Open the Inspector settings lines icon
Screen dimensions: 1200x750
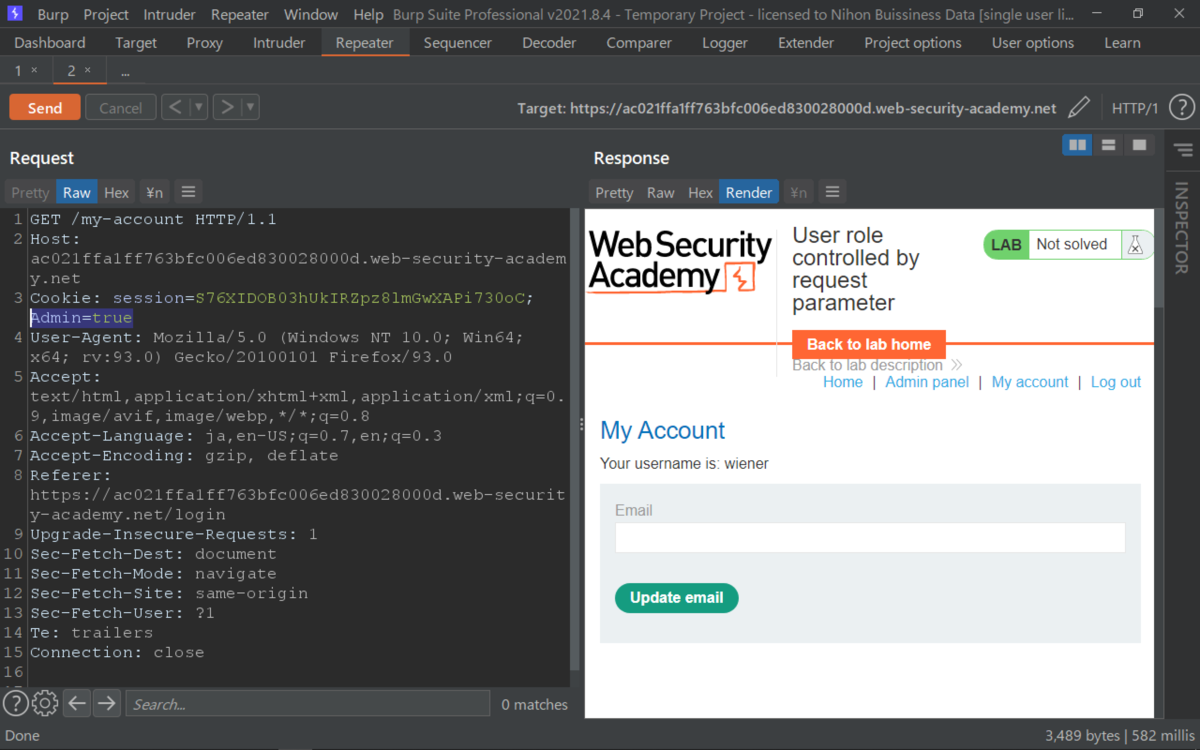click(x=1183, y=150)
